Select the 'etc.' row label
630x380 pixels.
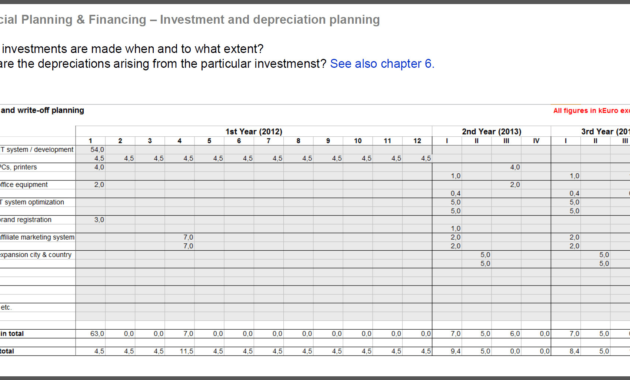point(6,307)
